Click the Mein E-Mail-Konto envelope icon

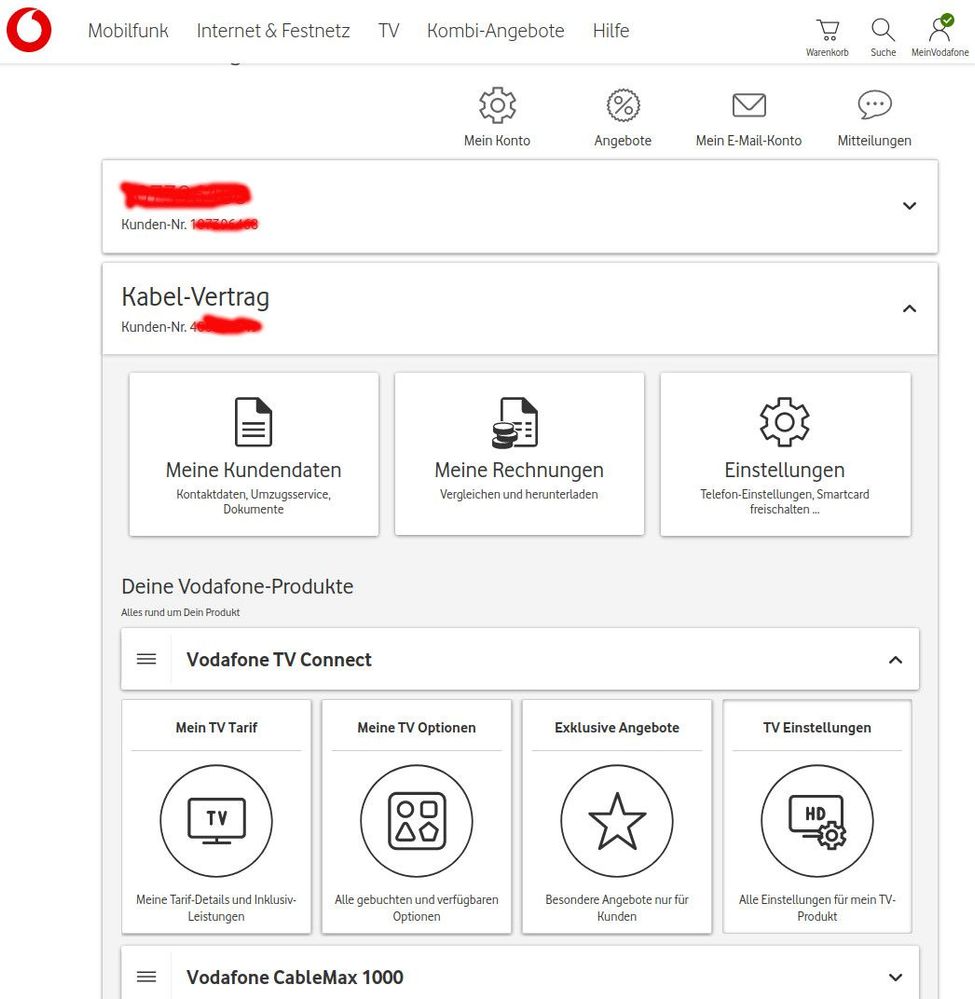pos(749,105)
